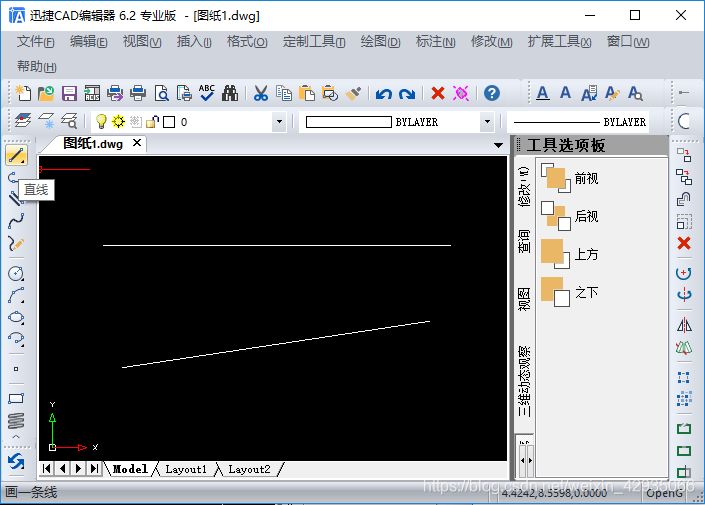Select the Rectangle drawing tool
This screenshot has height=505, width=705.
[x=16, y=398]
